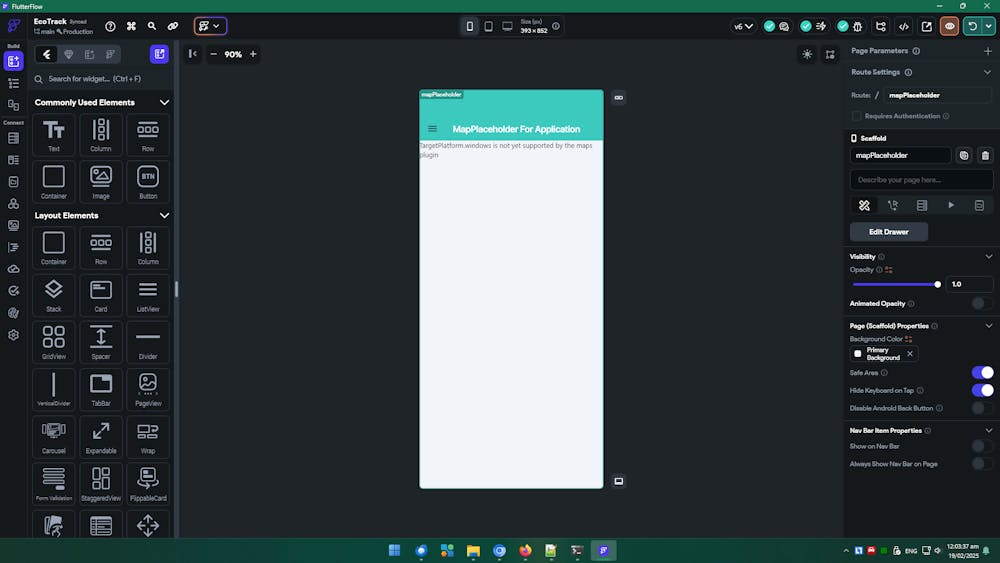
Task: Toggle the preview eye button
Action: point(950,26)
